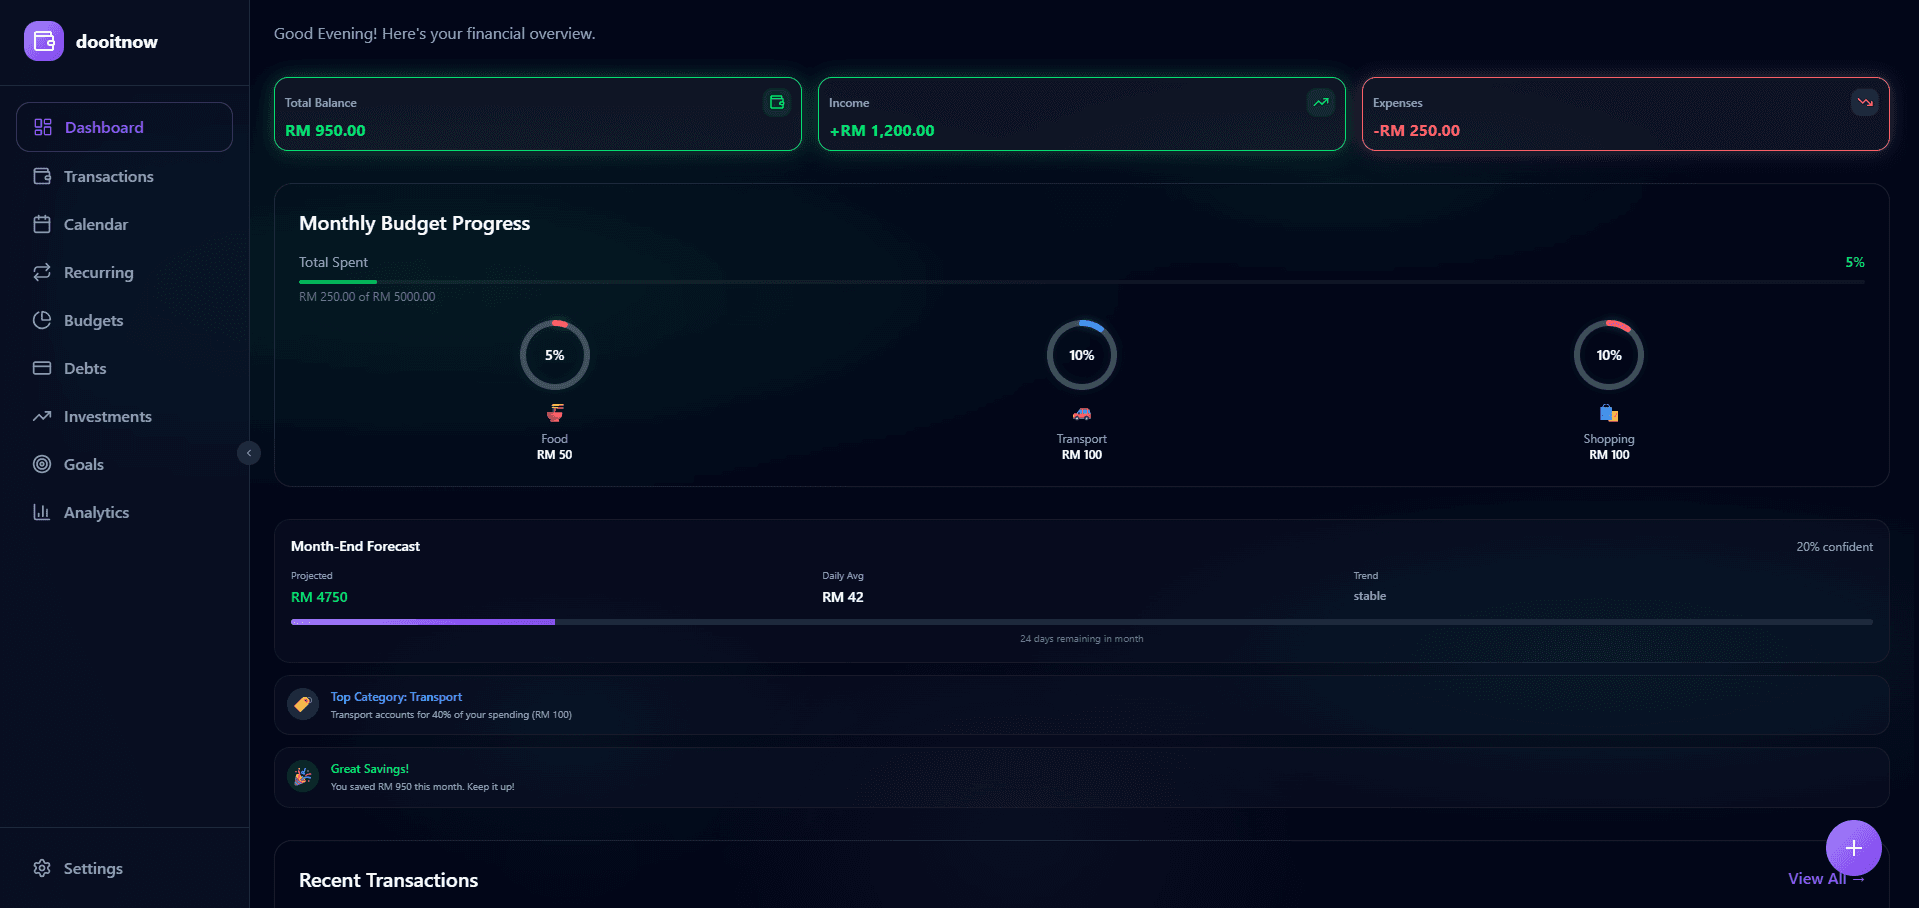Go to the Calendar section
This screenshot has height=908, width=1919.
click(x=96, y=224)
